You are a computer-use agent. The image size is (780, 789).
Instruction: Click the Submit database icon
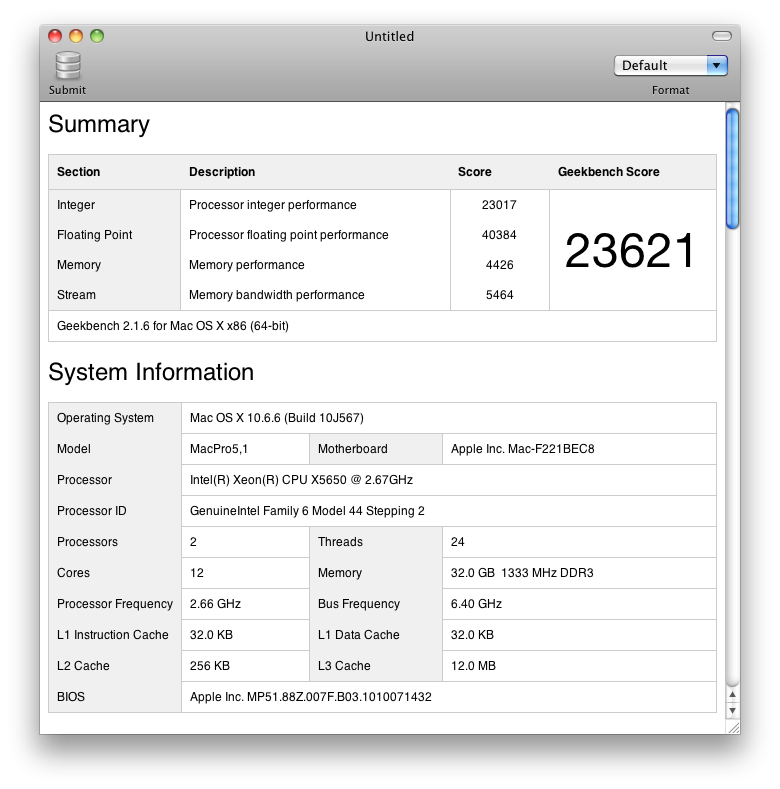click(x=67, y=66)
